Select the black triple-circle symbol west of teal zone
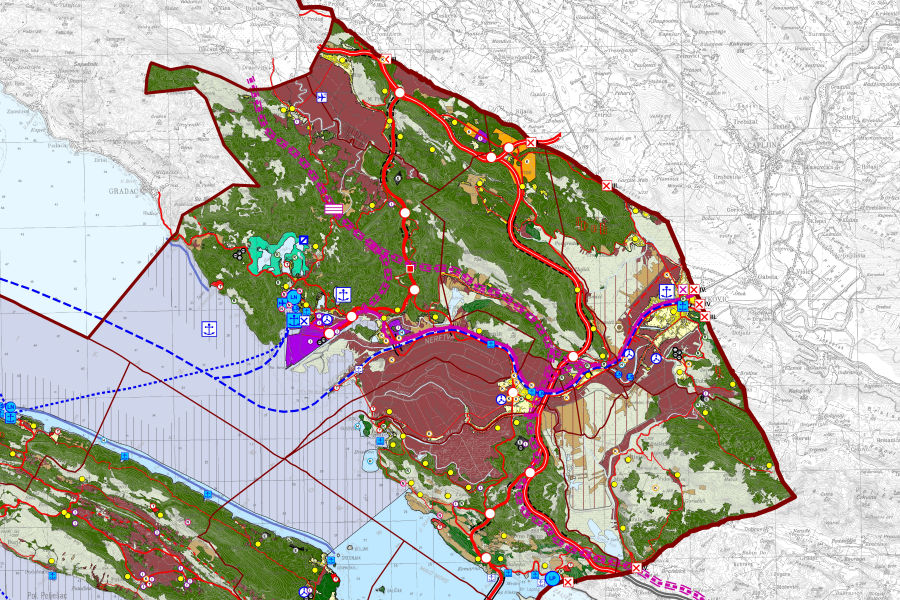 click(x=238, y=254)
